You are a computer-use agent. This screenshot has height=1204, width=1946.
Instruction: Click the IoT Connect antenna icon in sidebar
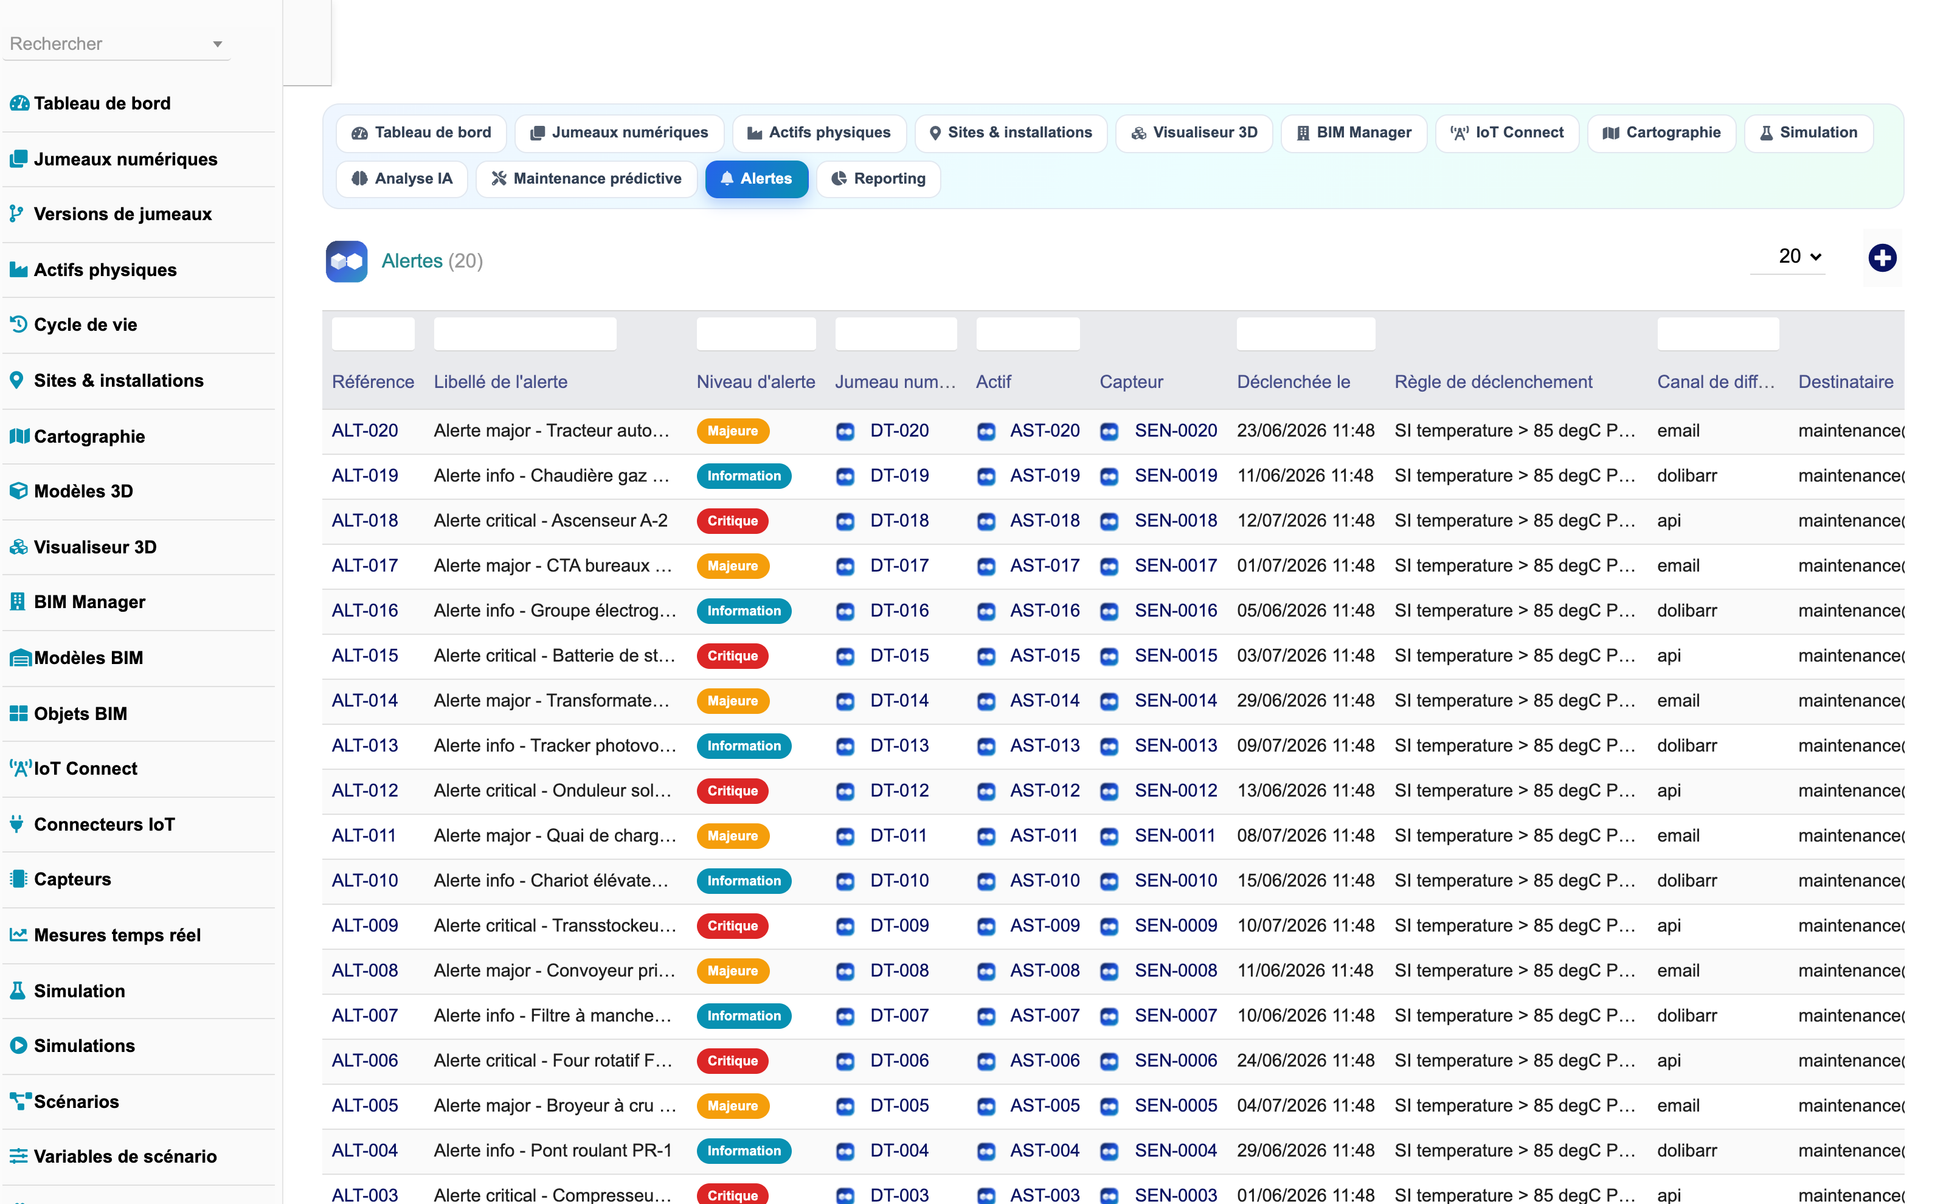[20, 769]
